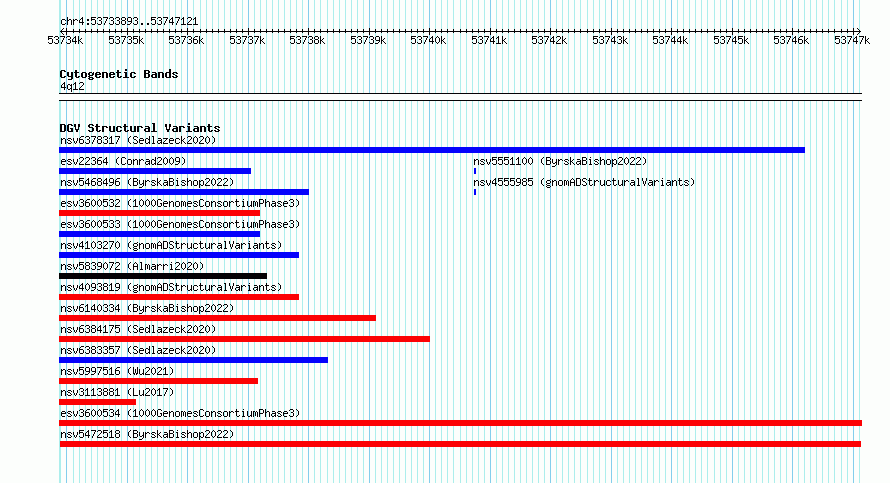This screenshot has height=483, width=890.
Task: Click the blue bar under esv3600533
Action: tap(159, 234)
